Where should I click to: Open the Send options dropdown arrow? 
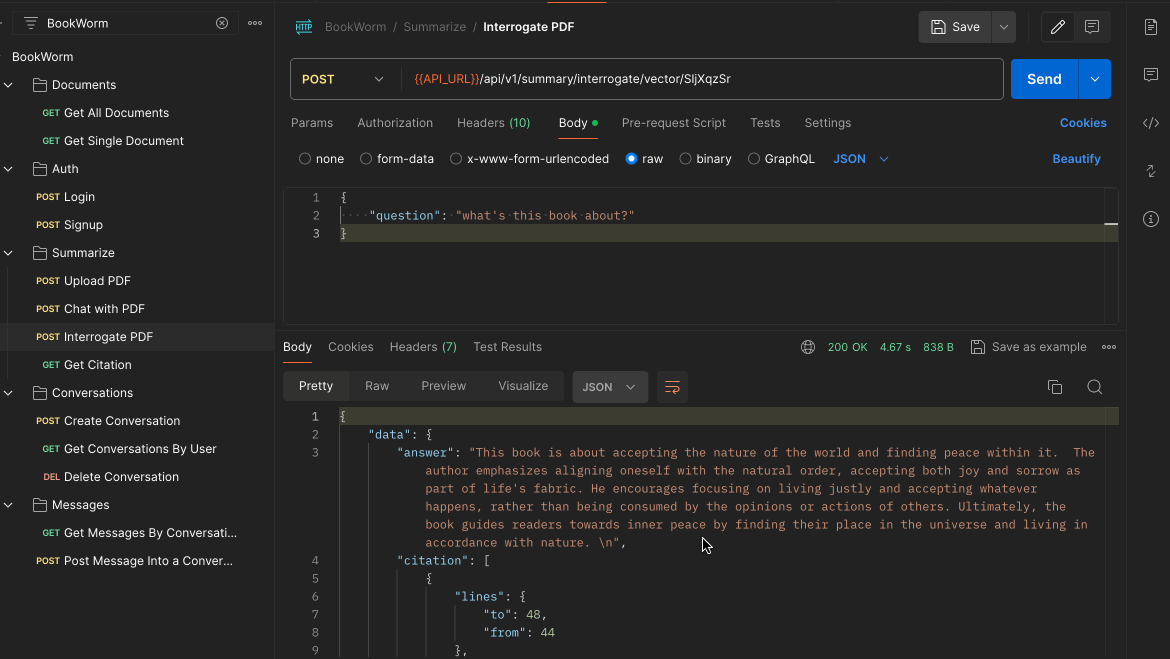coord(1095,79)
